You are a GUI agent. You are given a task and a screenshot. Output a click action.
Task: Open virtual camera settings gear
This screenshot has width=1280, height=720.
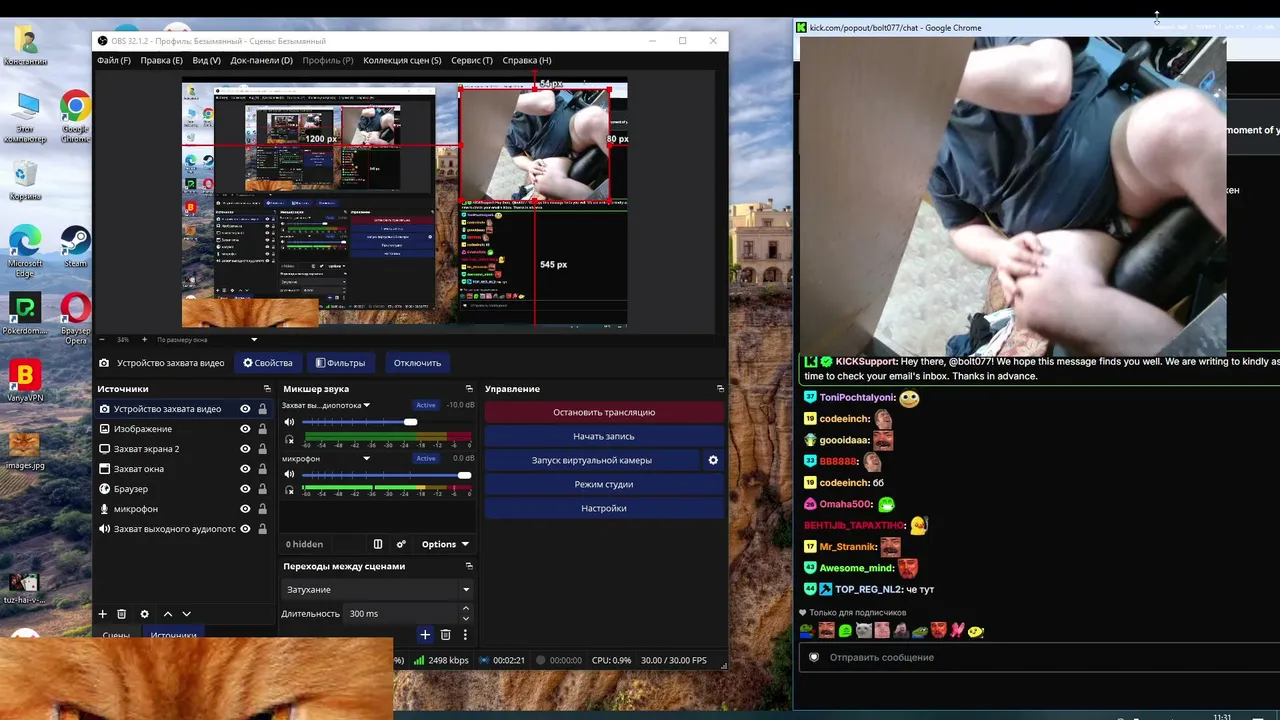(713, 460)
